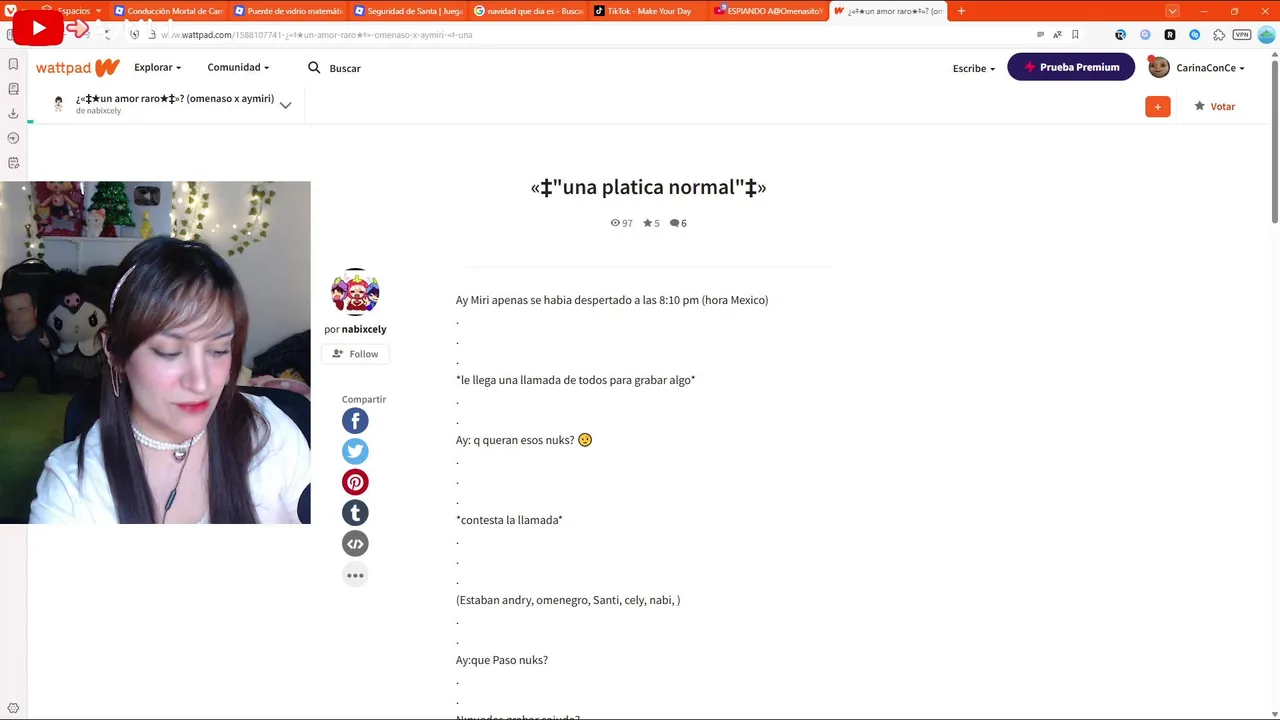The image size is (1280, 720).
Task: Open the Escribe dropdown
Action: point(974,68)
